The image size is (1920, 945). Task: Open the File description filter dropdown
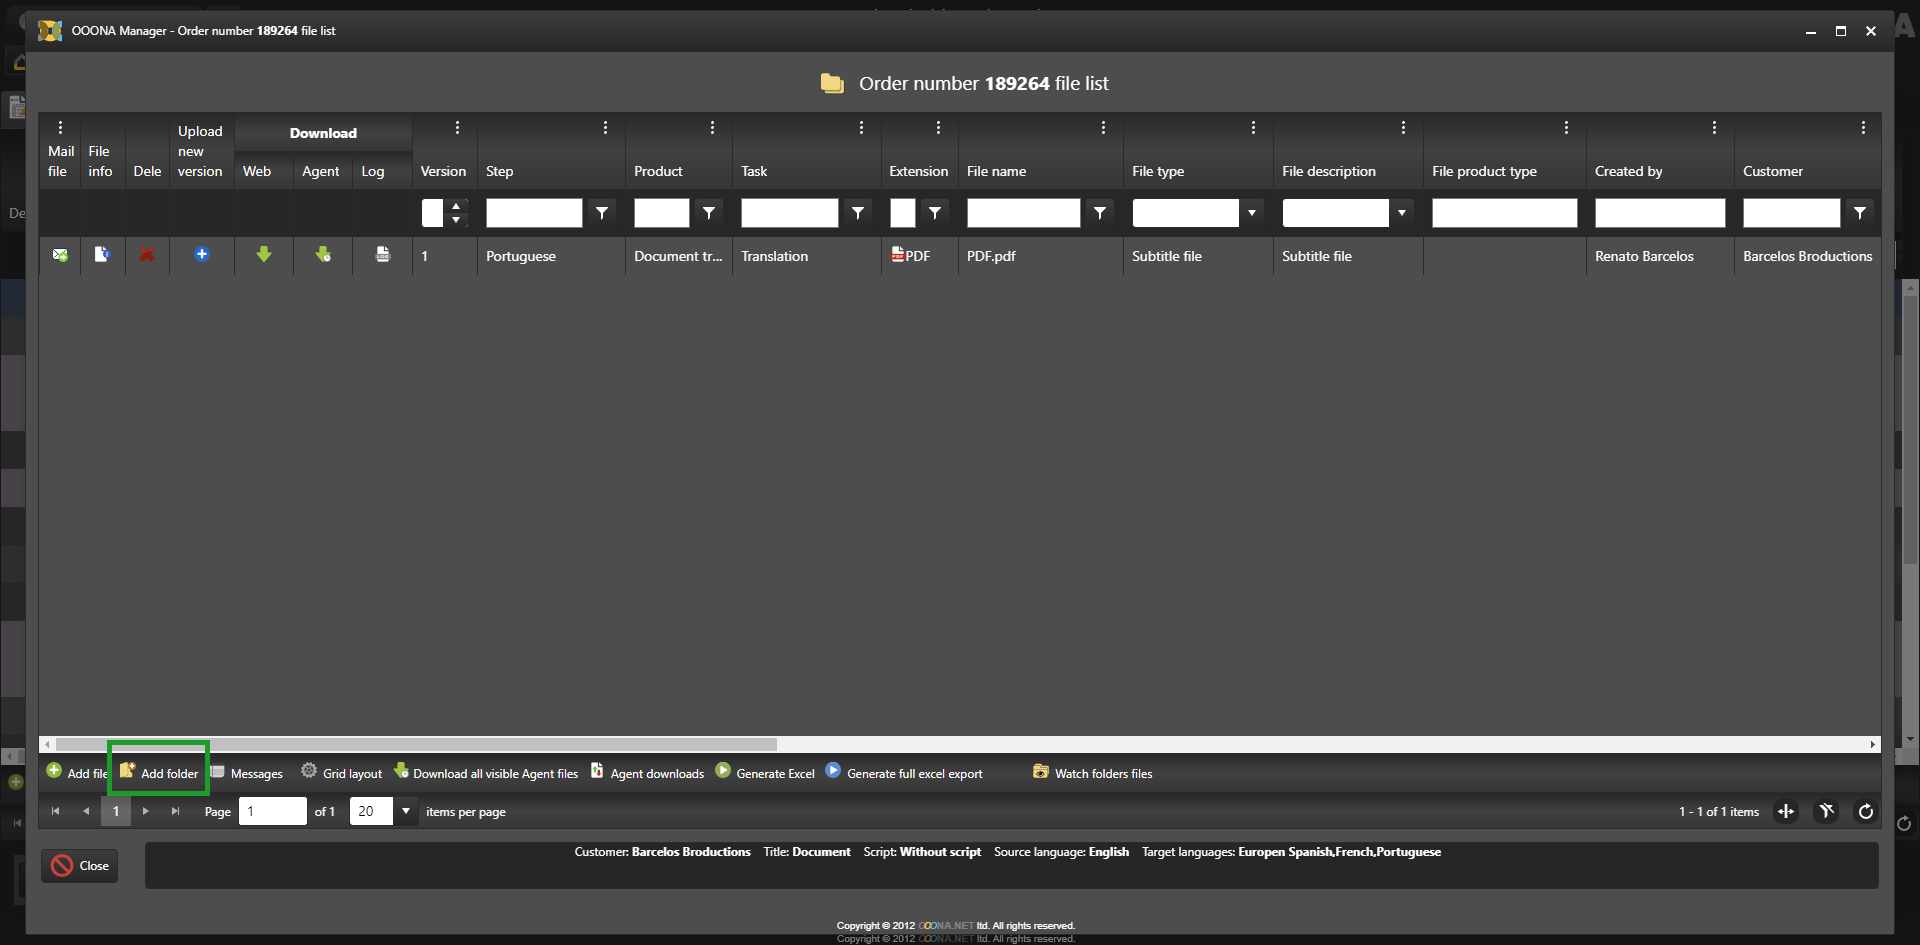1401,213
